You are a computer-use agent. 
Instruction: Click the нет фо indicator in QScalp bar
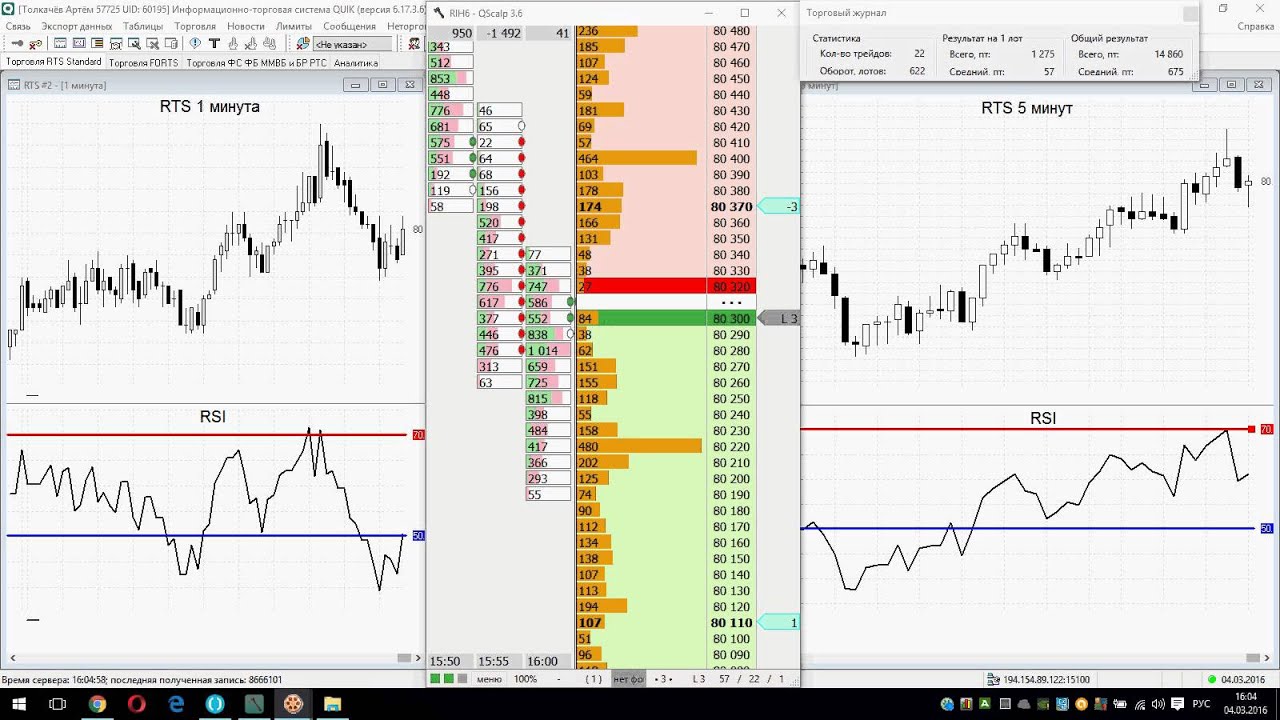630,679
